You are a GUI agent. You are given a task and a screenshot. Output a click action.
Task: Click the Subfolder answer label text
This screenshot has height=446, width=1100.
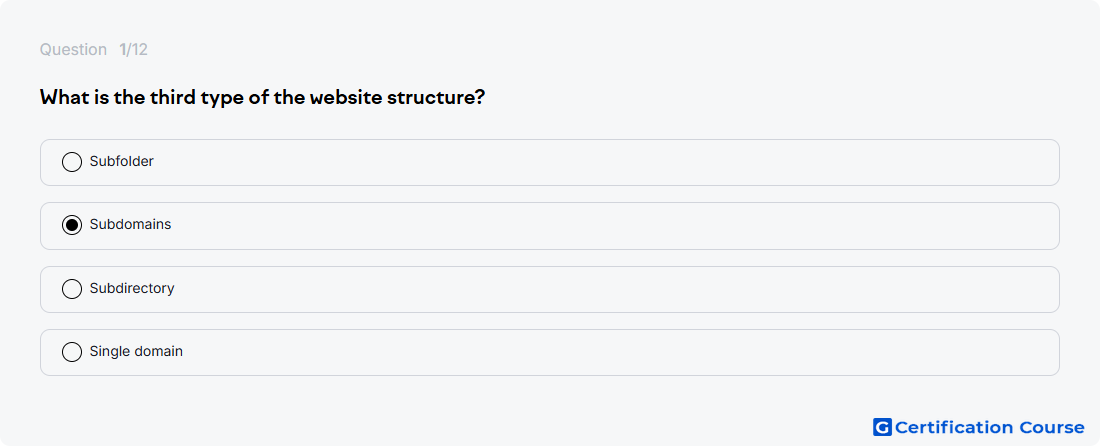[x=121, y=161]
